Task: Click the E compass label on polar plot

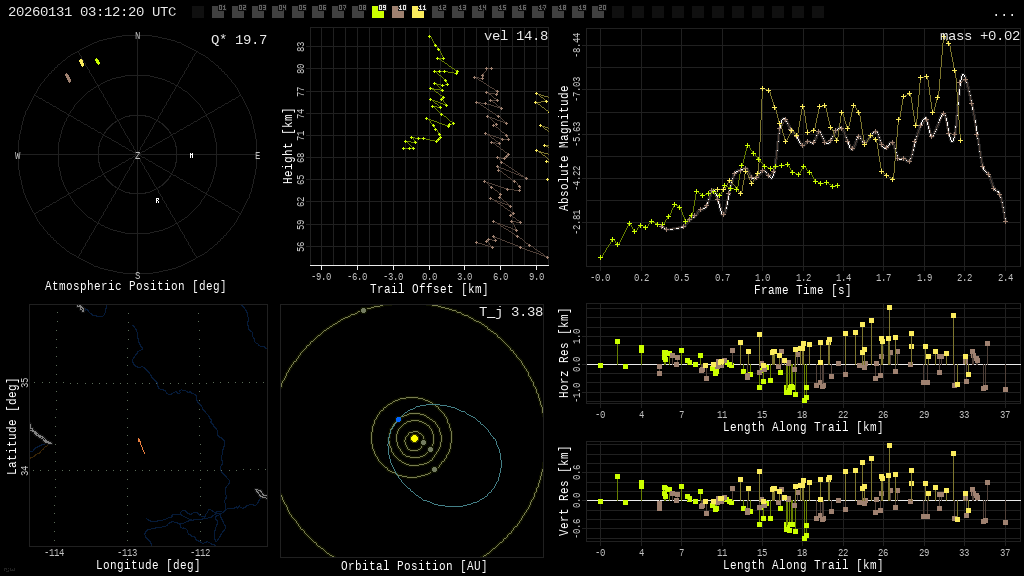Action: (x=257, y=155)
